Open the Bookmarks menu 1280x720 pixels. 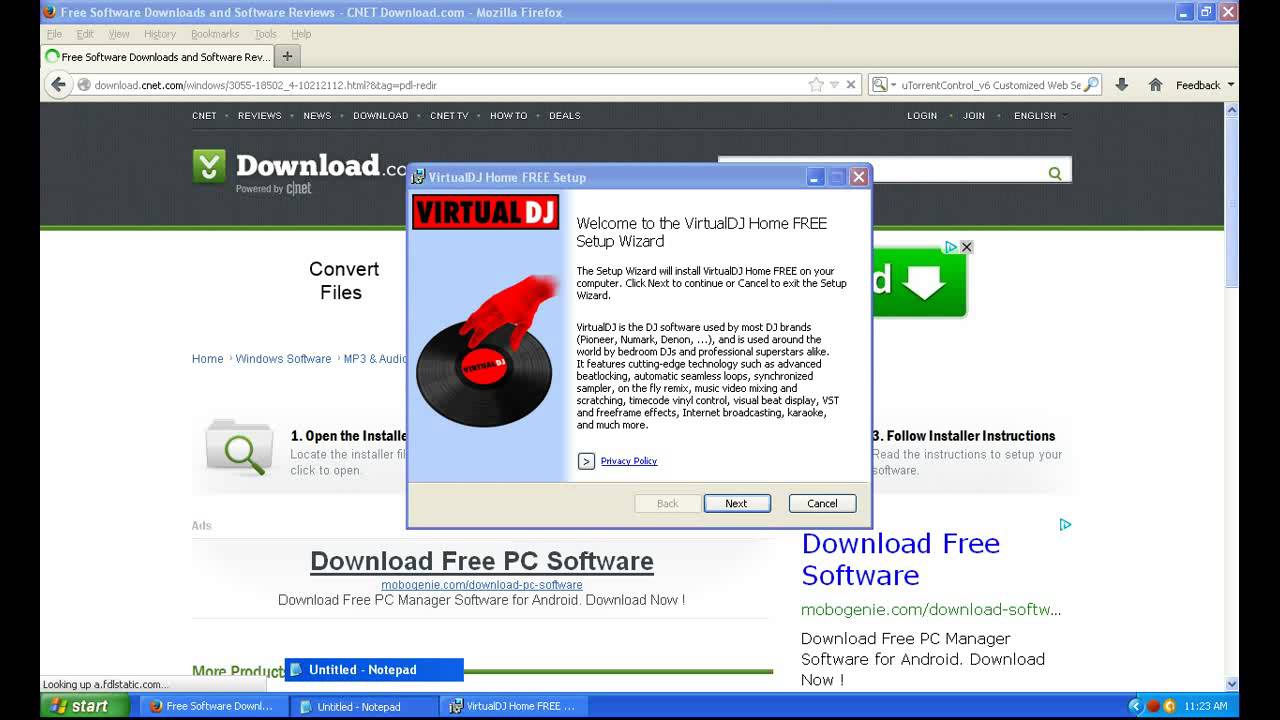215,34
